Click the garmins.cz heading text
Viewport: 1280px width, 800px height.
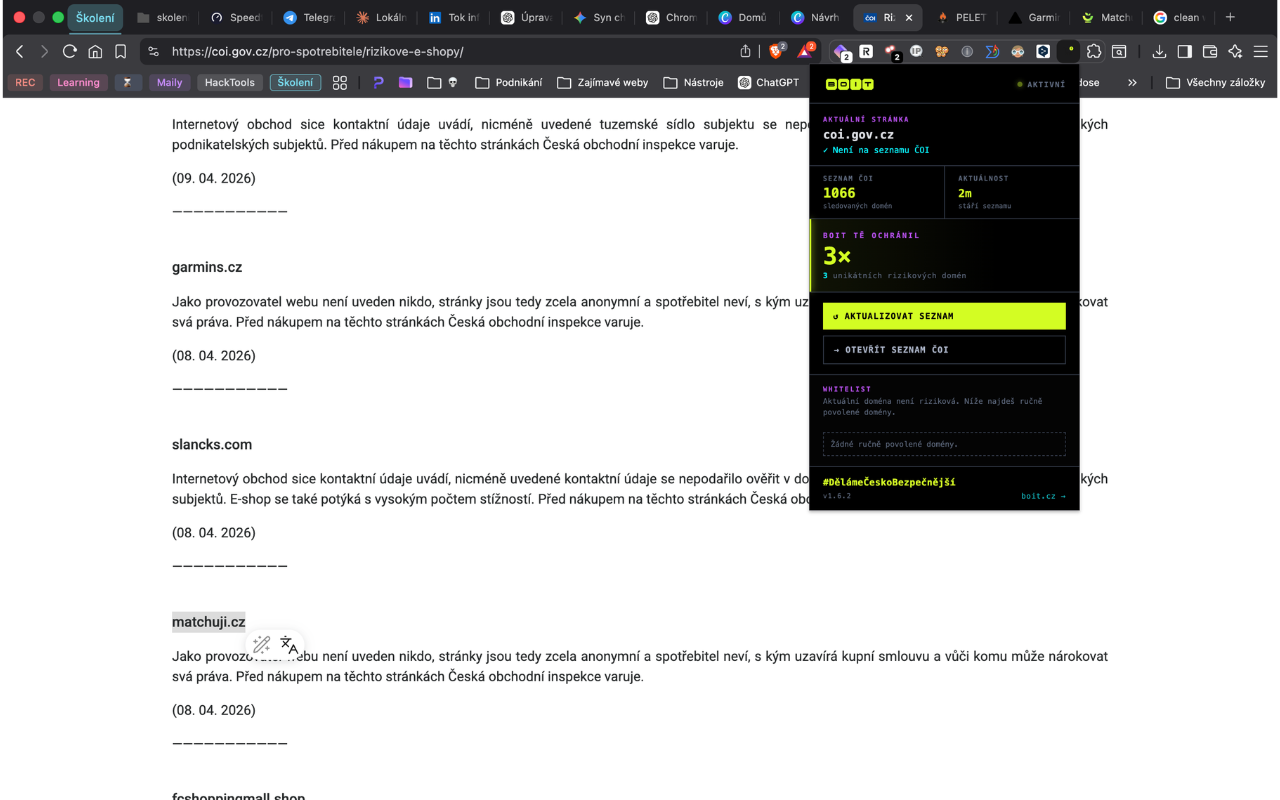tap(207, 267)
